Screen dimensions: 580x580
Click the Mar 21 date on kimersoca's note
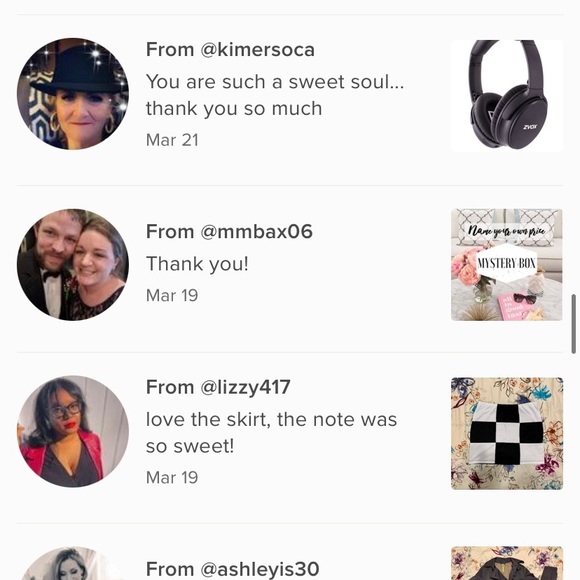point(172,140)
